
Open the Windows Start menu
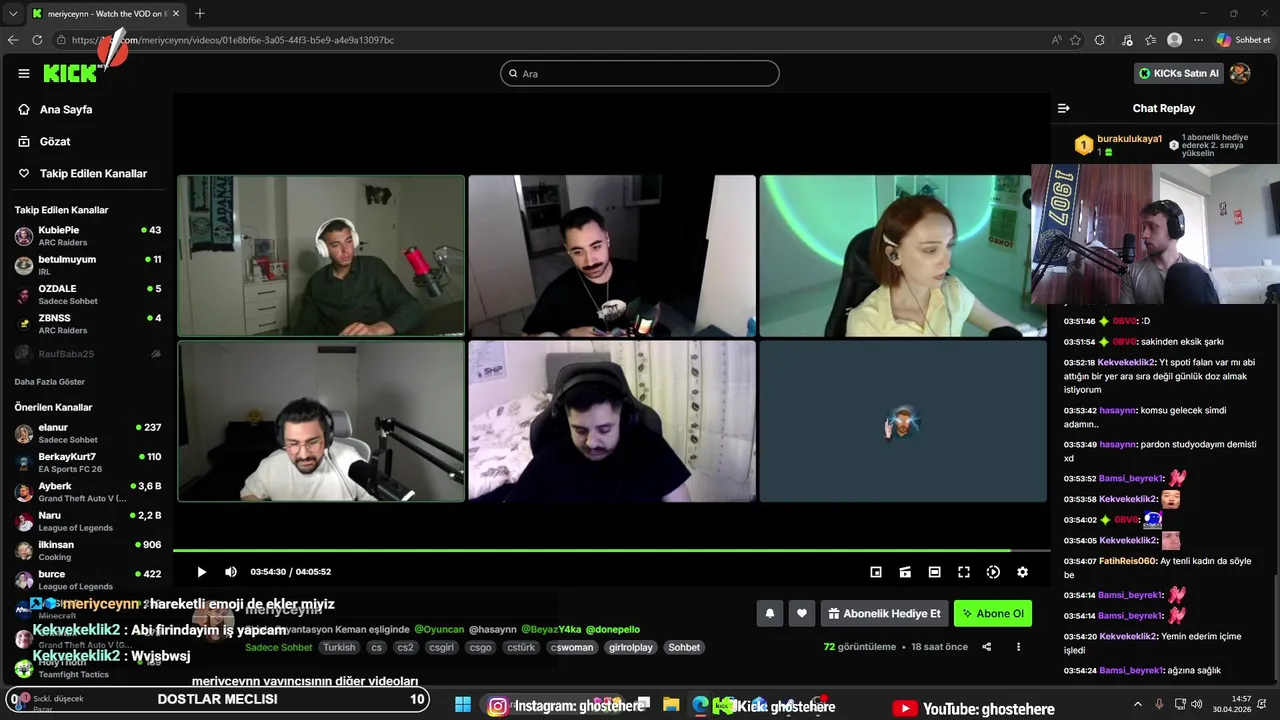463,705
